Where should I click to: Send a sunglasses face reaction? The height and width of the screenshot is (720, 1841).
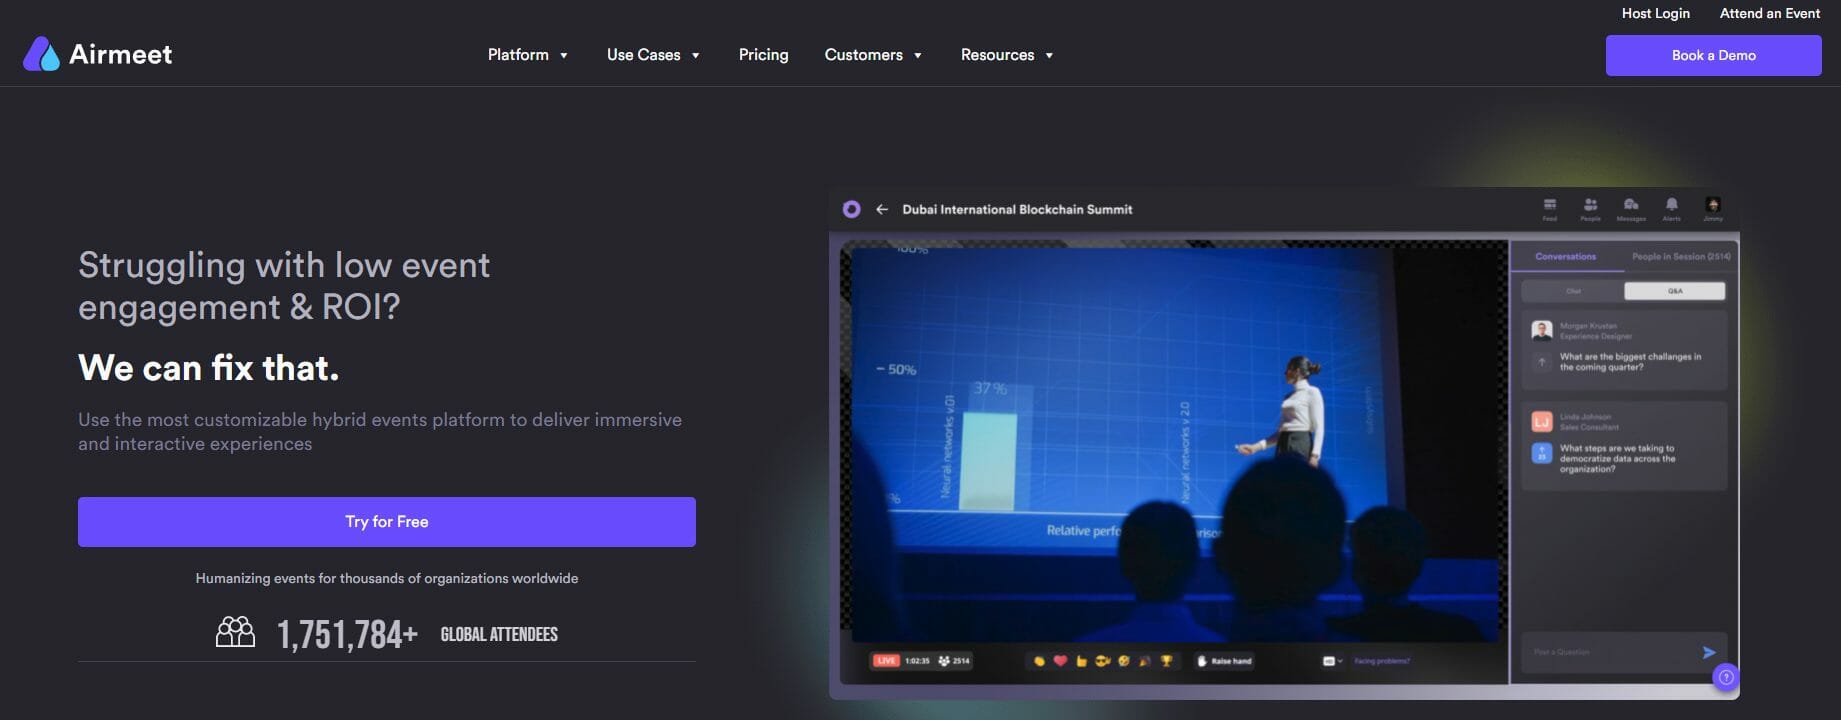pyautogui.click(x=1103, y=661)
